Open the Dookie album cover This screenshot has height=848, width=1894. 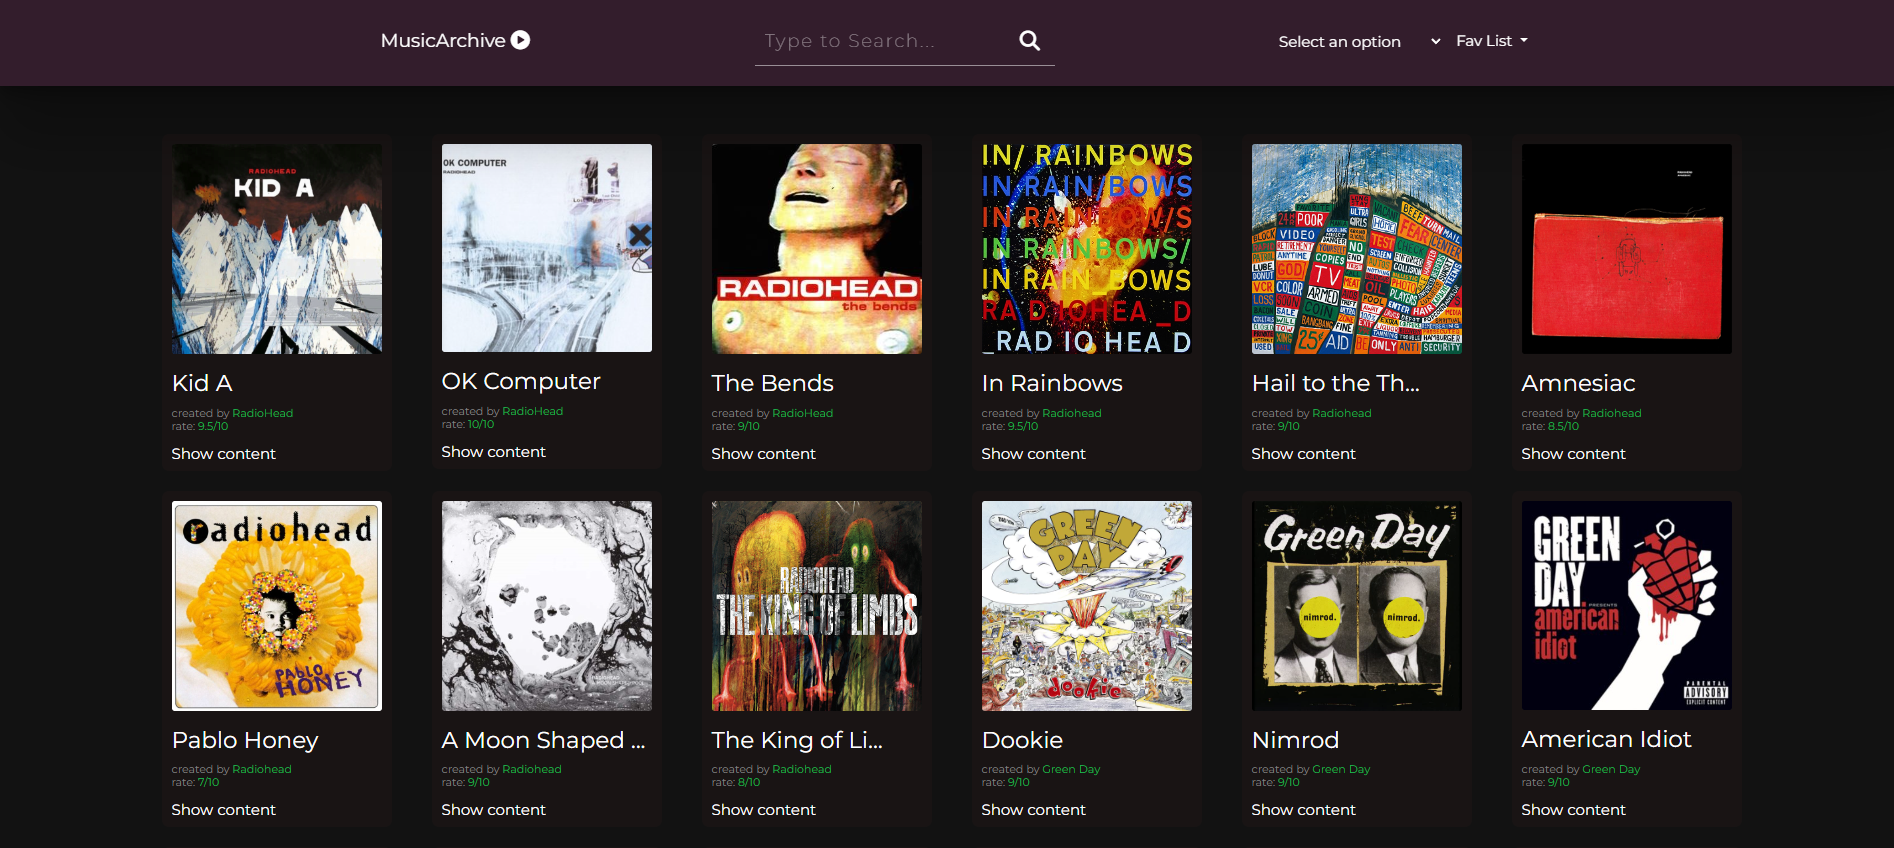point(1087,606)
